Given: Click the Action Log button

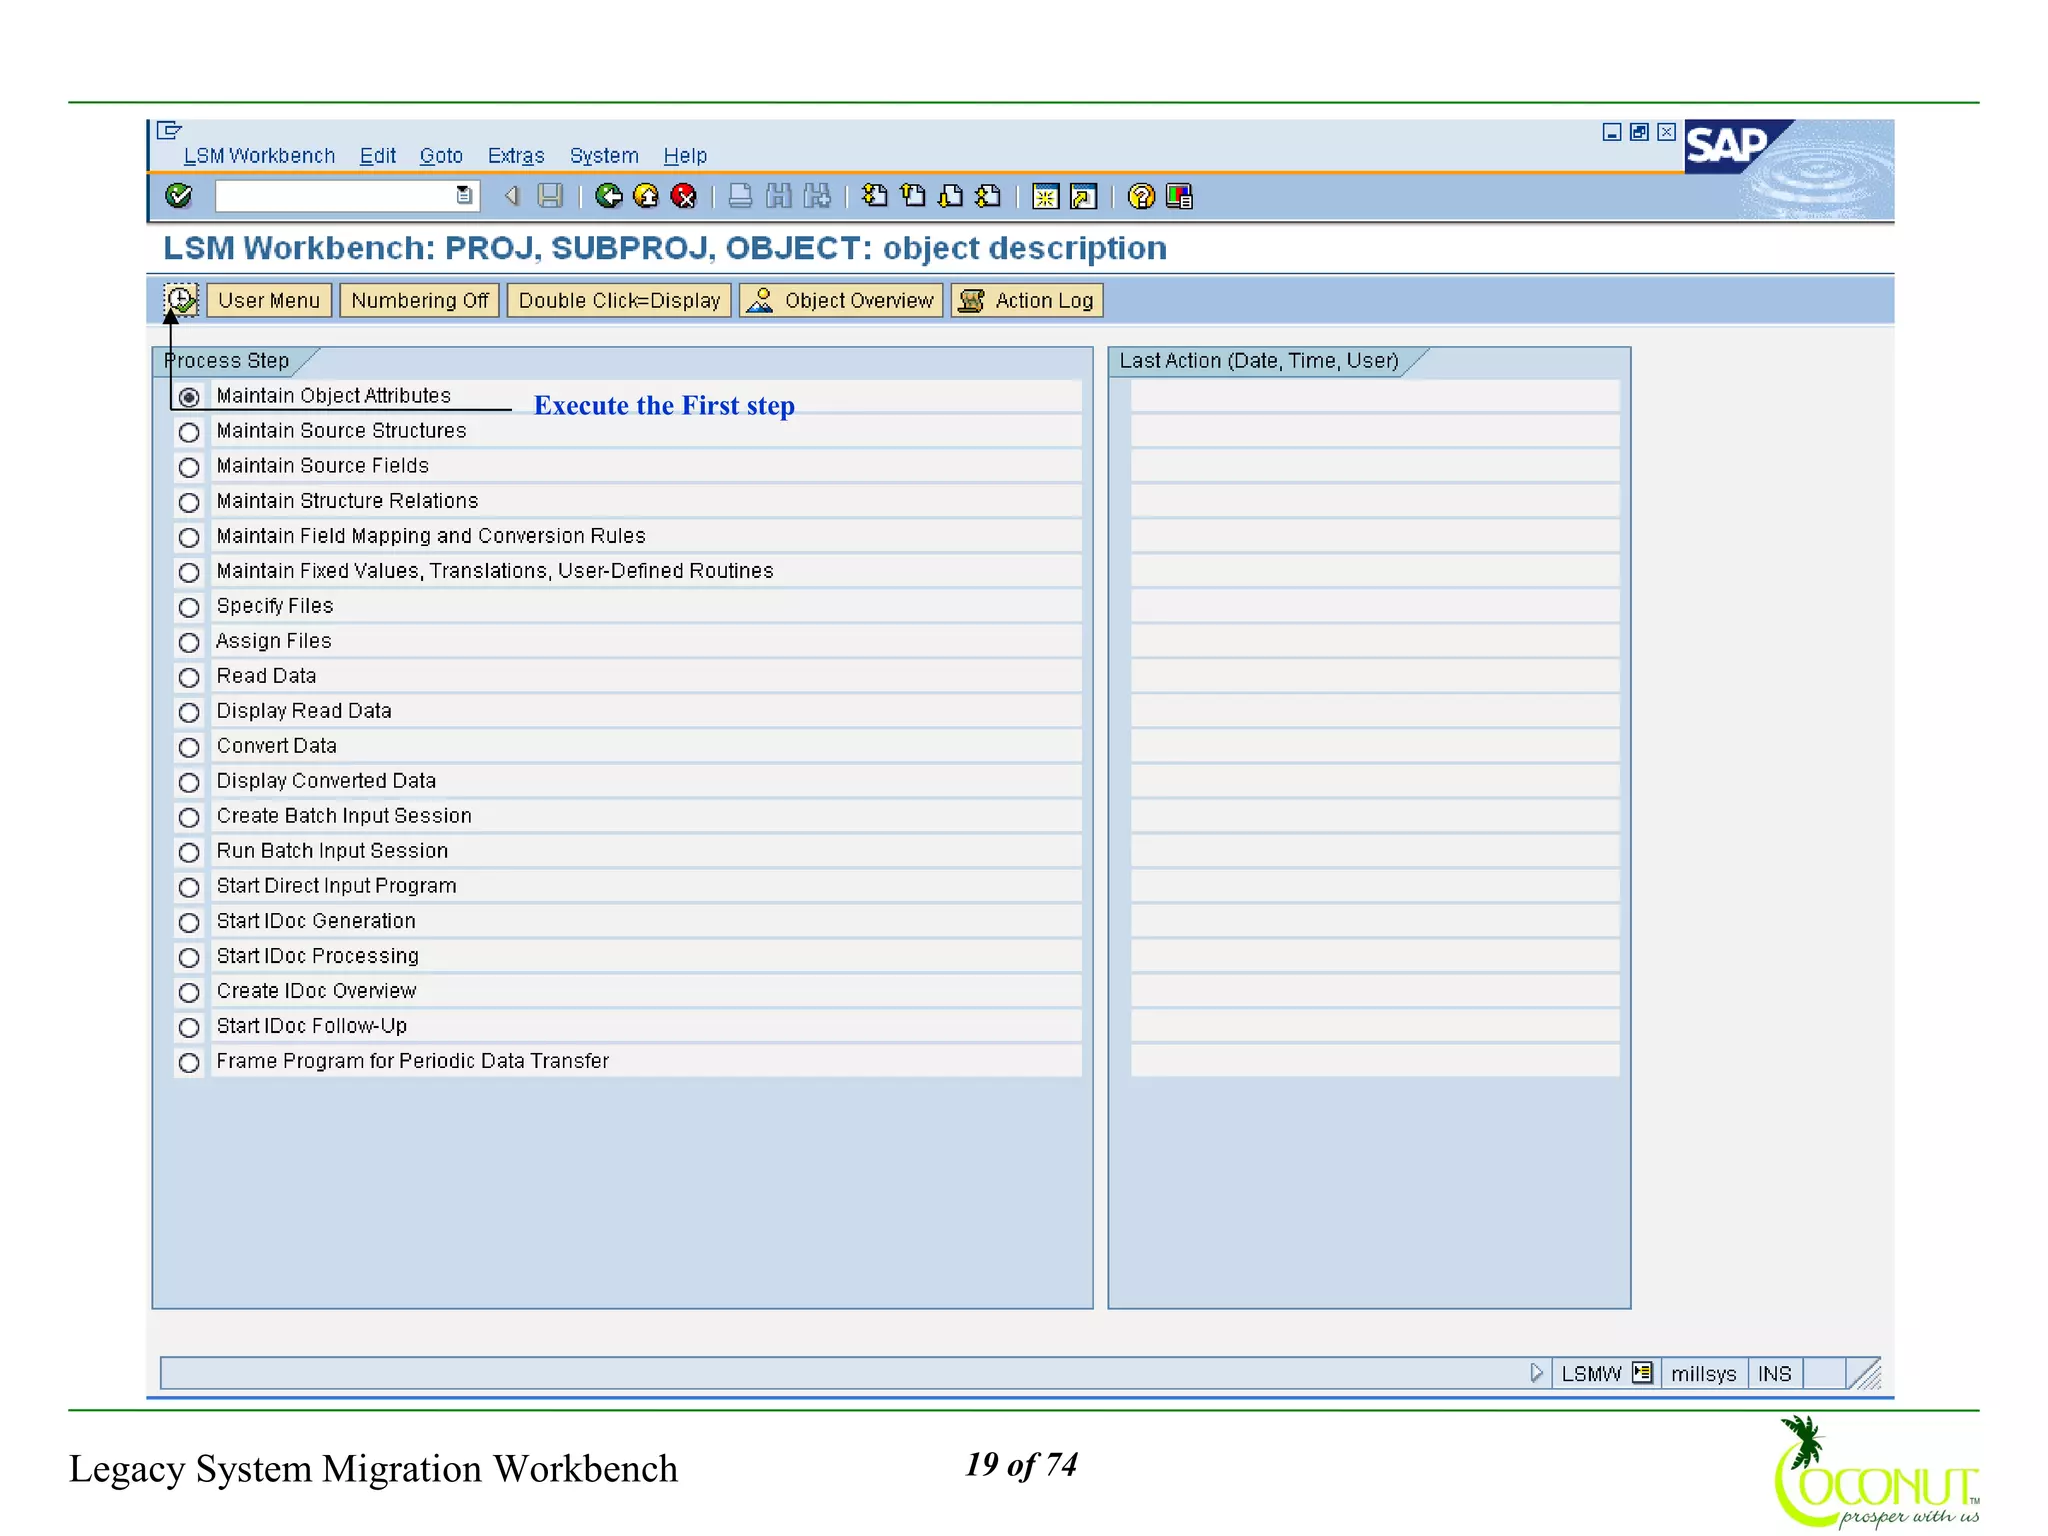Looking at the screenshot, I should [1027, 300].
